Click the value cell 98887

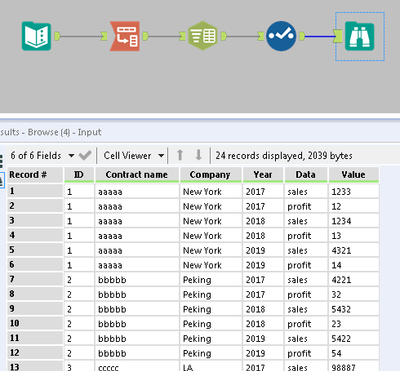coord(354,366)
